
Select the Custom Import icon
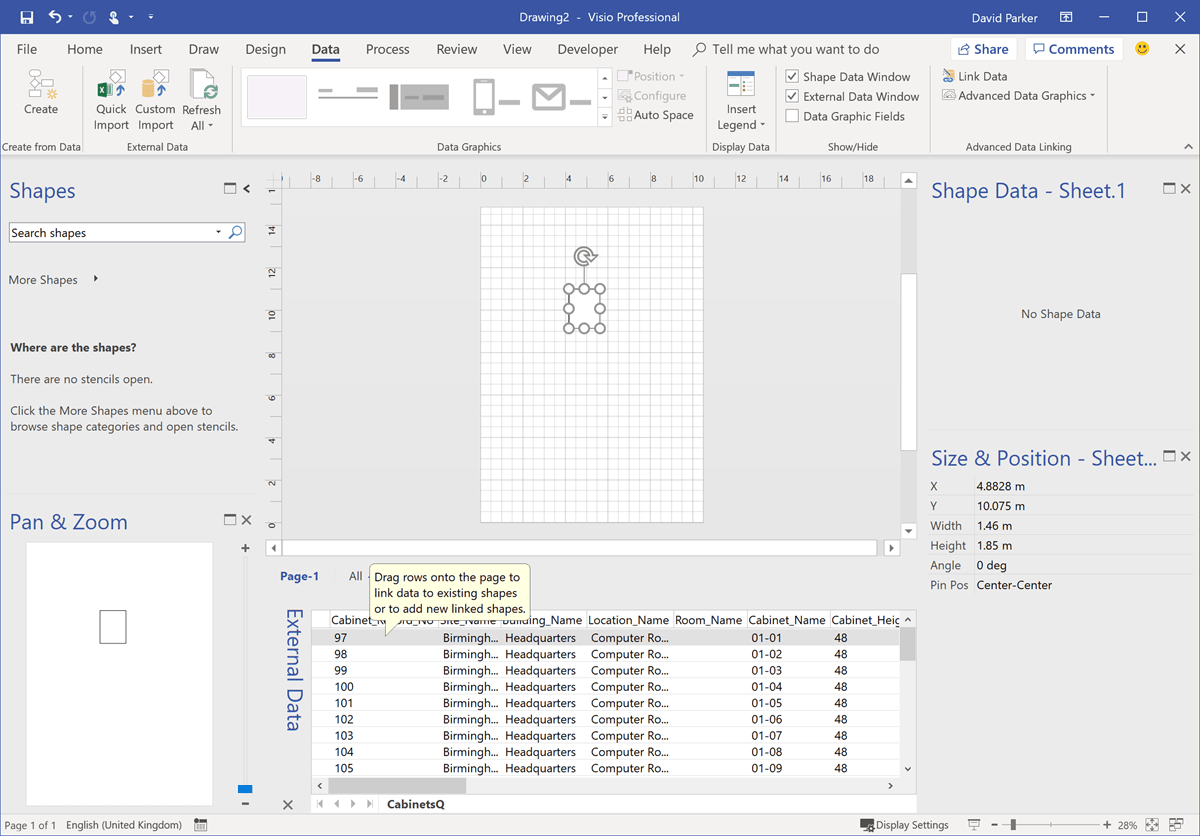pyautogui.click(x=155, y=97)
